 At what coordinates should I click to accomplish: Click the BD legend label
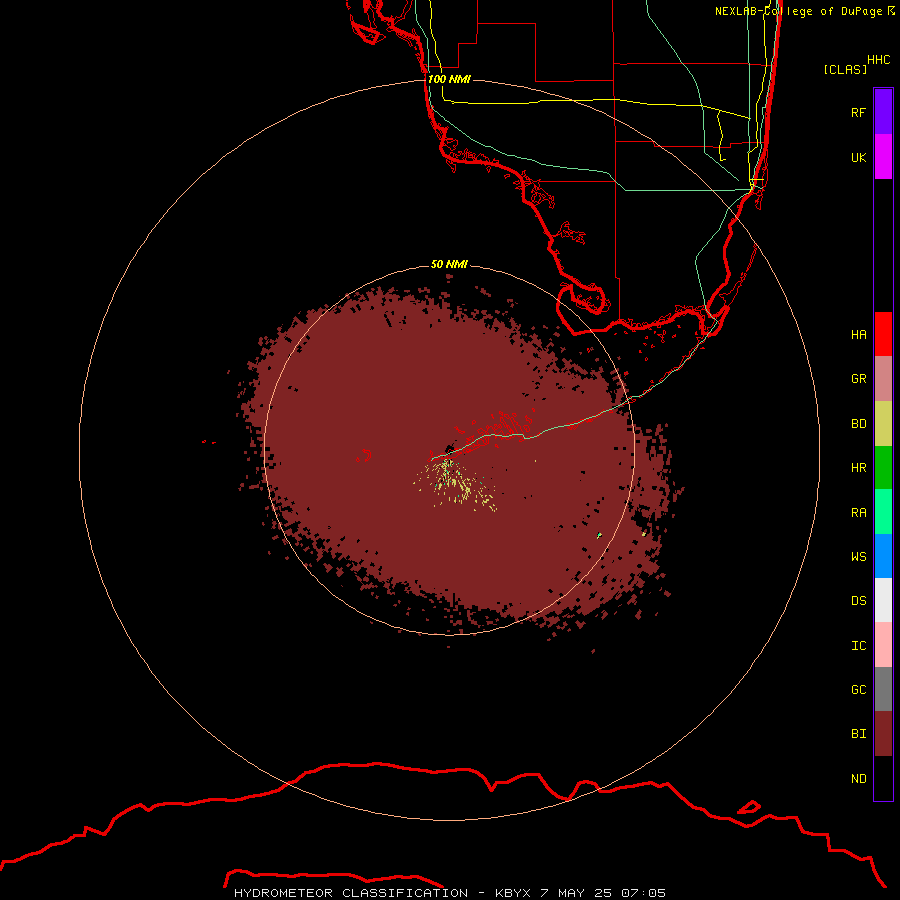click(858, 424)
